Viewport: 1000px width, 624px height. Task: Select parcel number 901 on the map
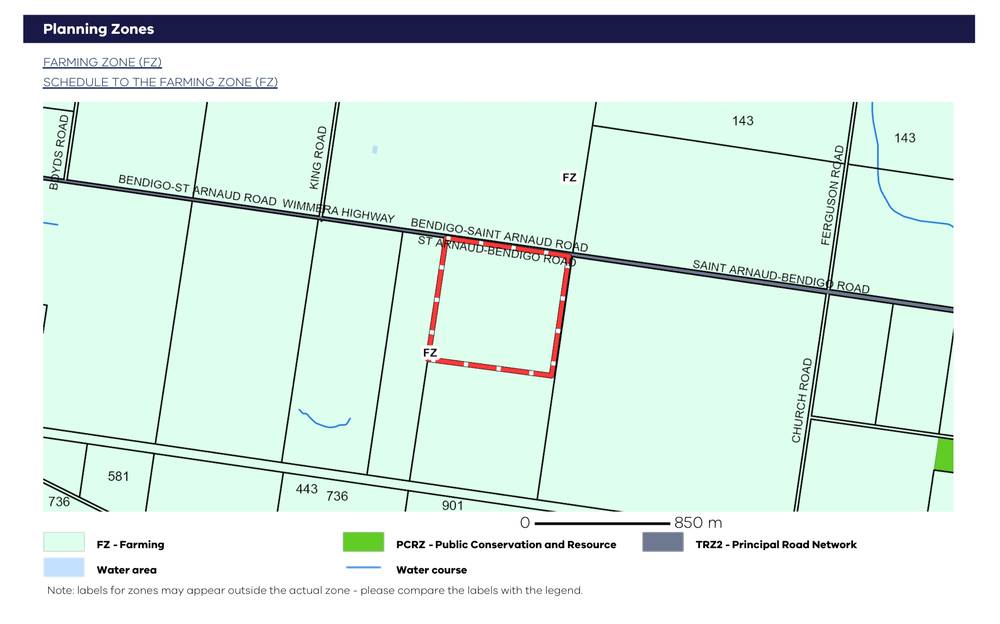click(452, 505)
